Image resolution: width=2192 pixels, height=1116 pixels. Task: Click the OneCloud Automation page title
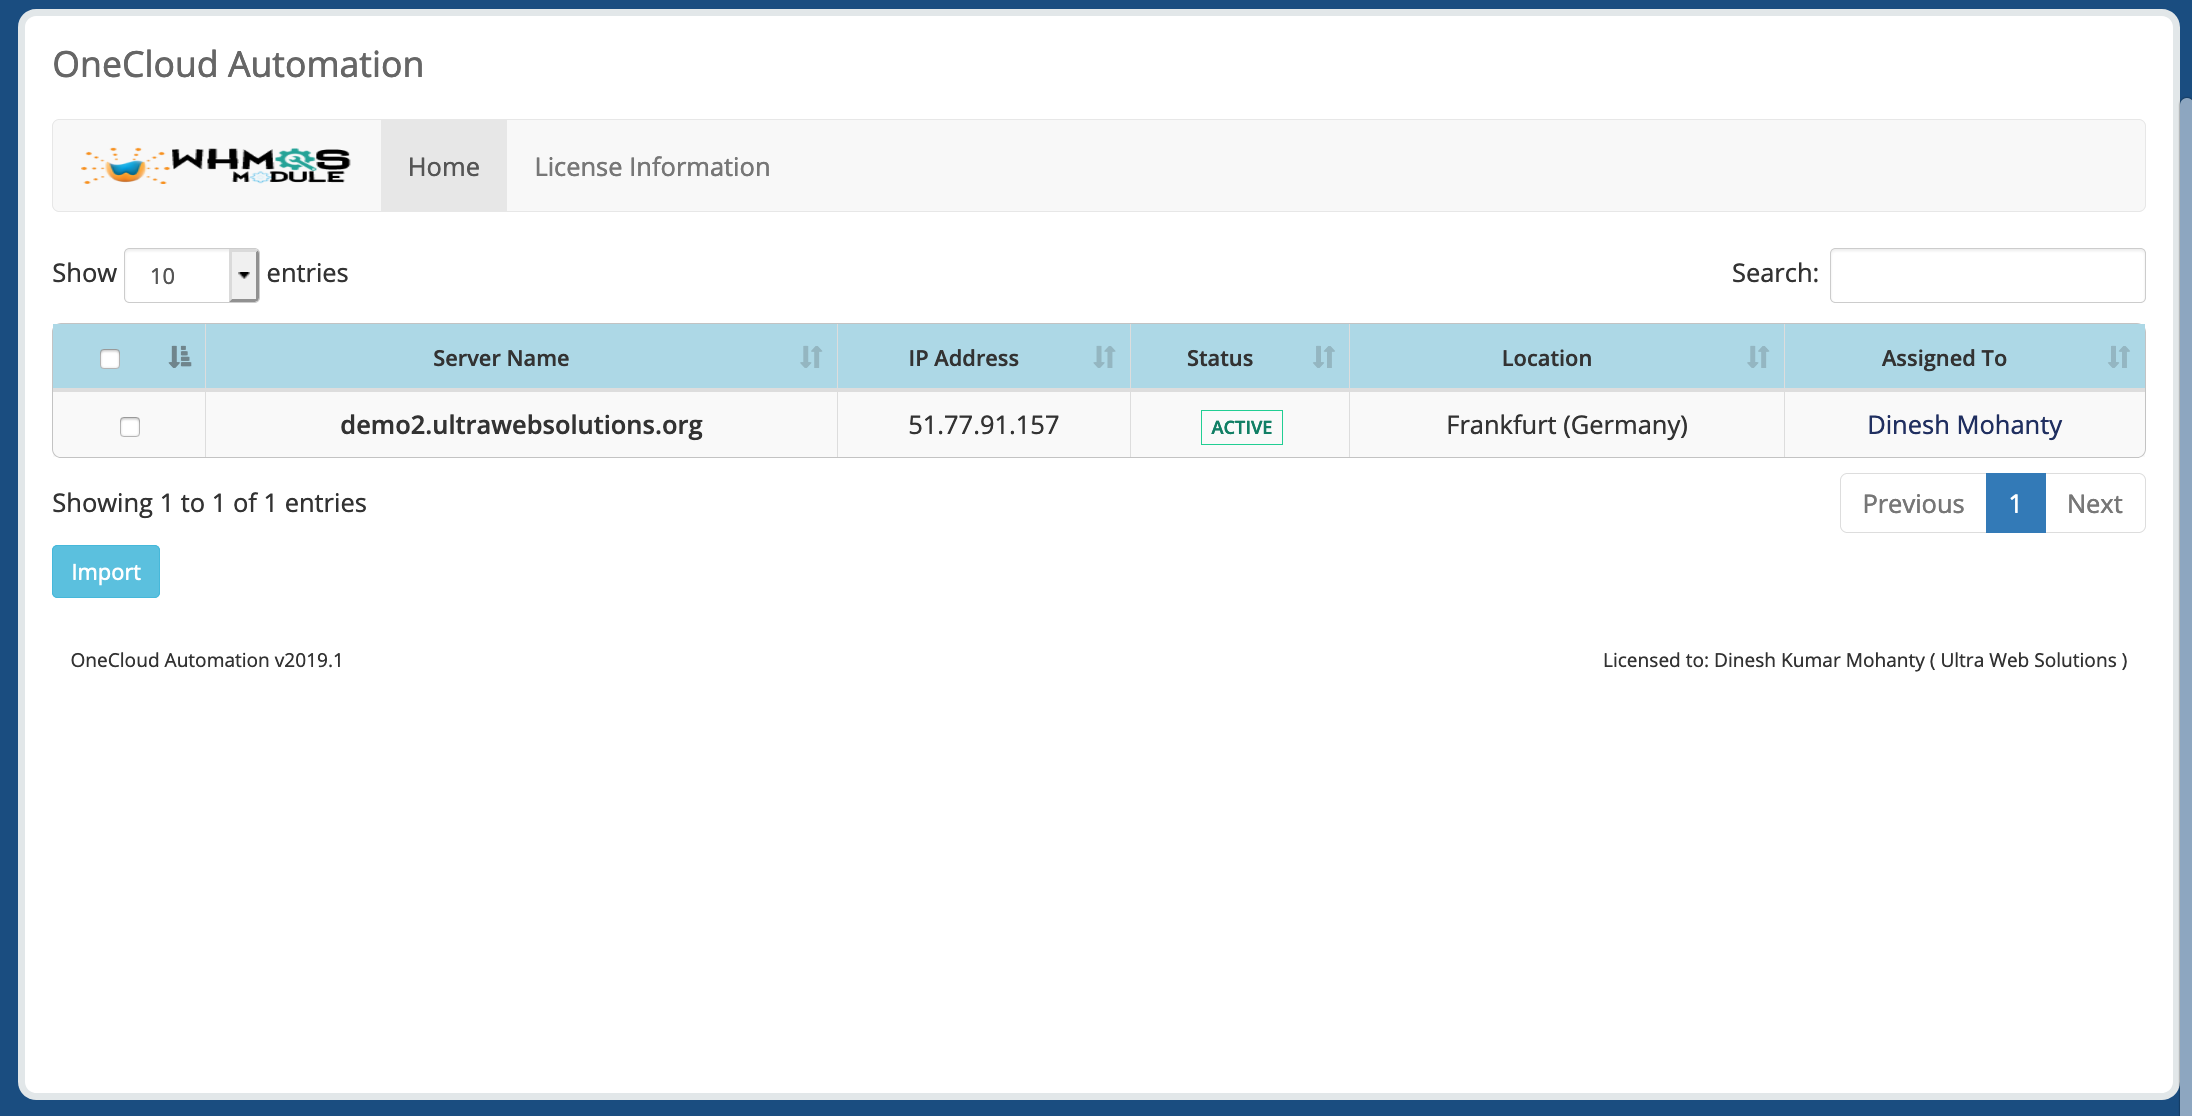pos(238,64)
